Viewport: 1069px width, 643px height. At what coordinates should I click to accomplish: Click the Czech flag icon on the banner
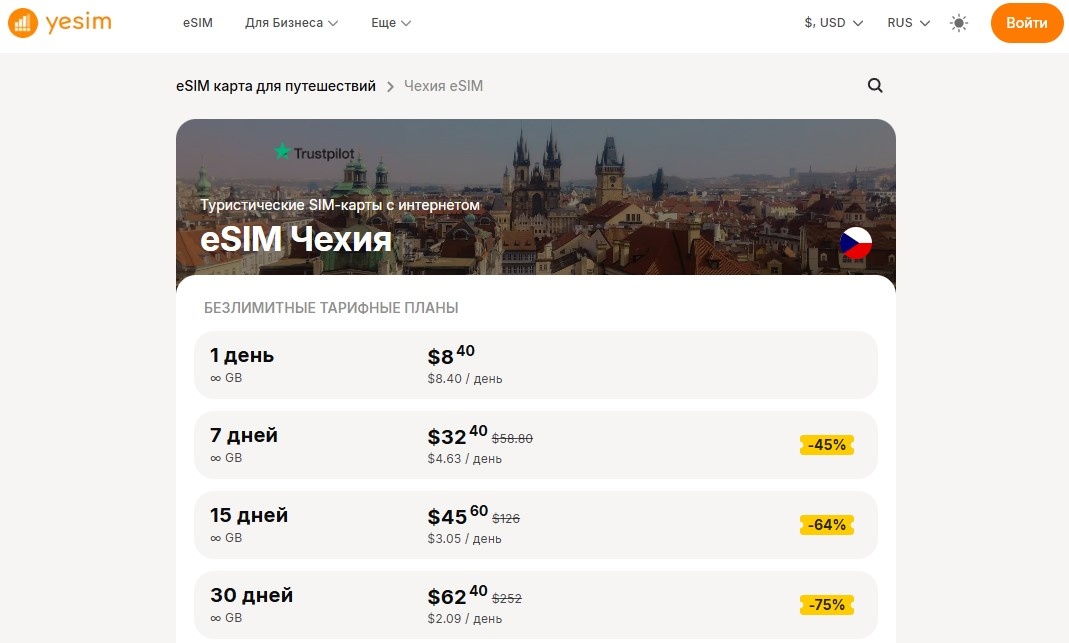point(855,243)
